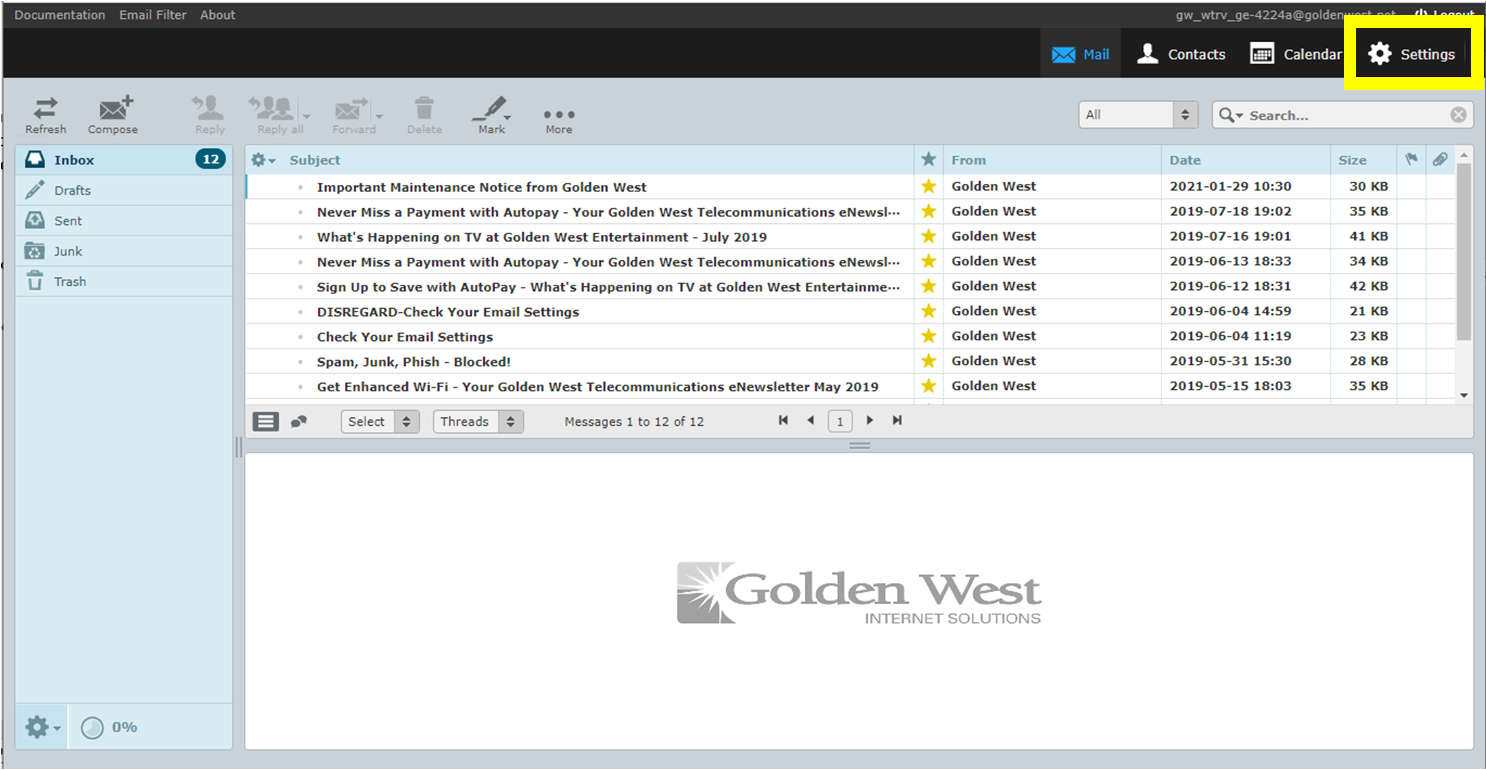
Task: Open the Mail section
Action: [1081, 54]
